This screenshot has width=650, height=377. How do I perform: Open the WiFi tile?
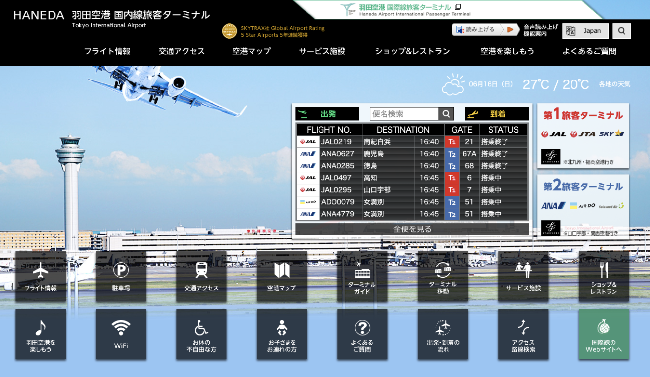121,334
